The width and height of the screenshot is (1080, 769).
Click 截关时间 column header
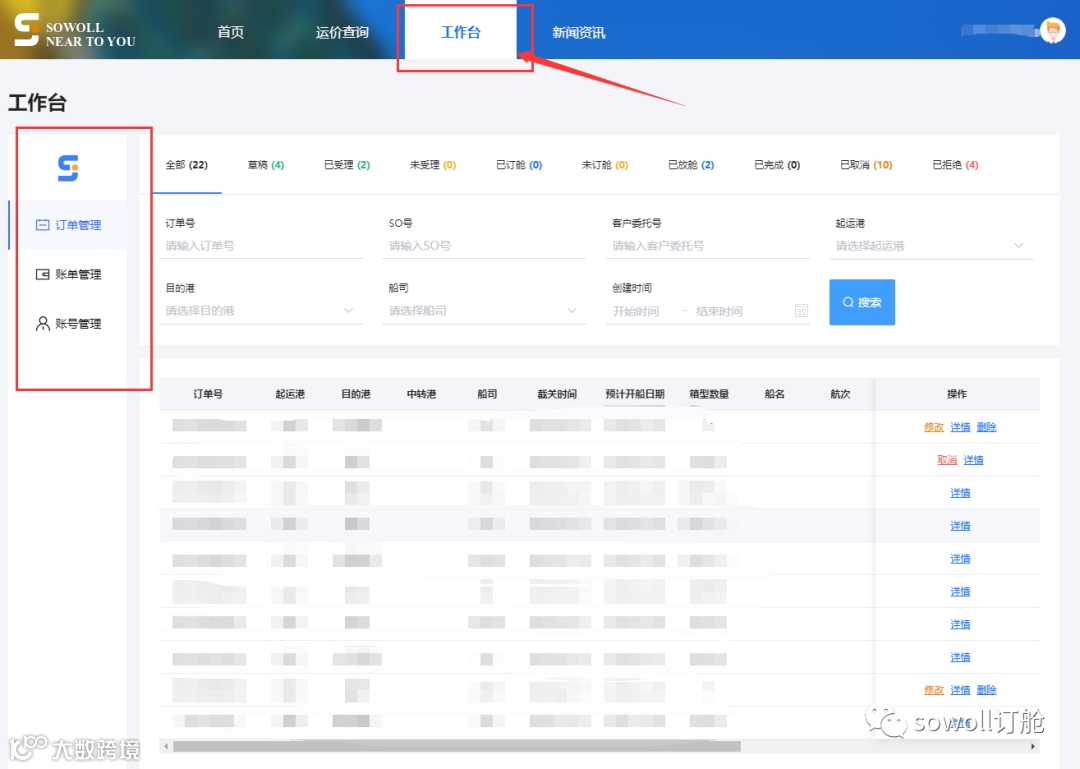click(x=557, y=394)
